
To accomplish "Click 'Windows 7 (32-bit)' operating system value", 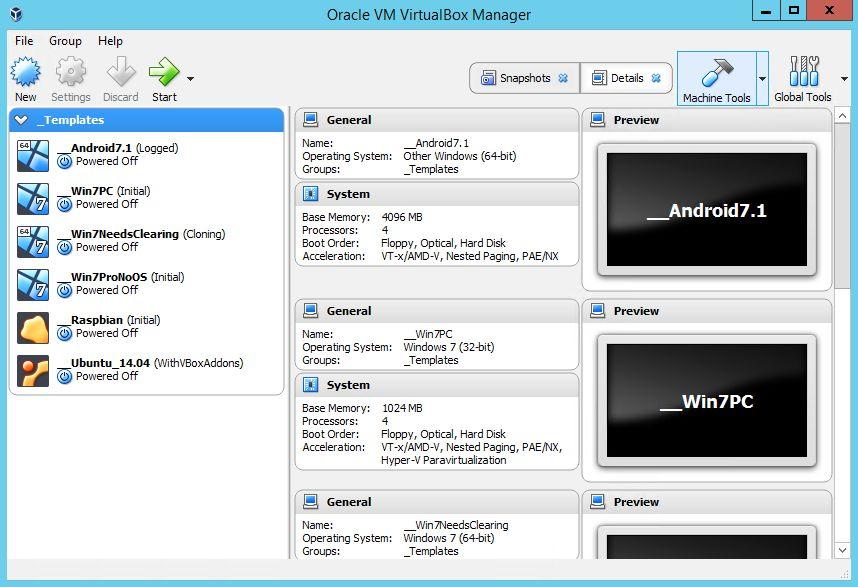I will [x=449, y=347].
